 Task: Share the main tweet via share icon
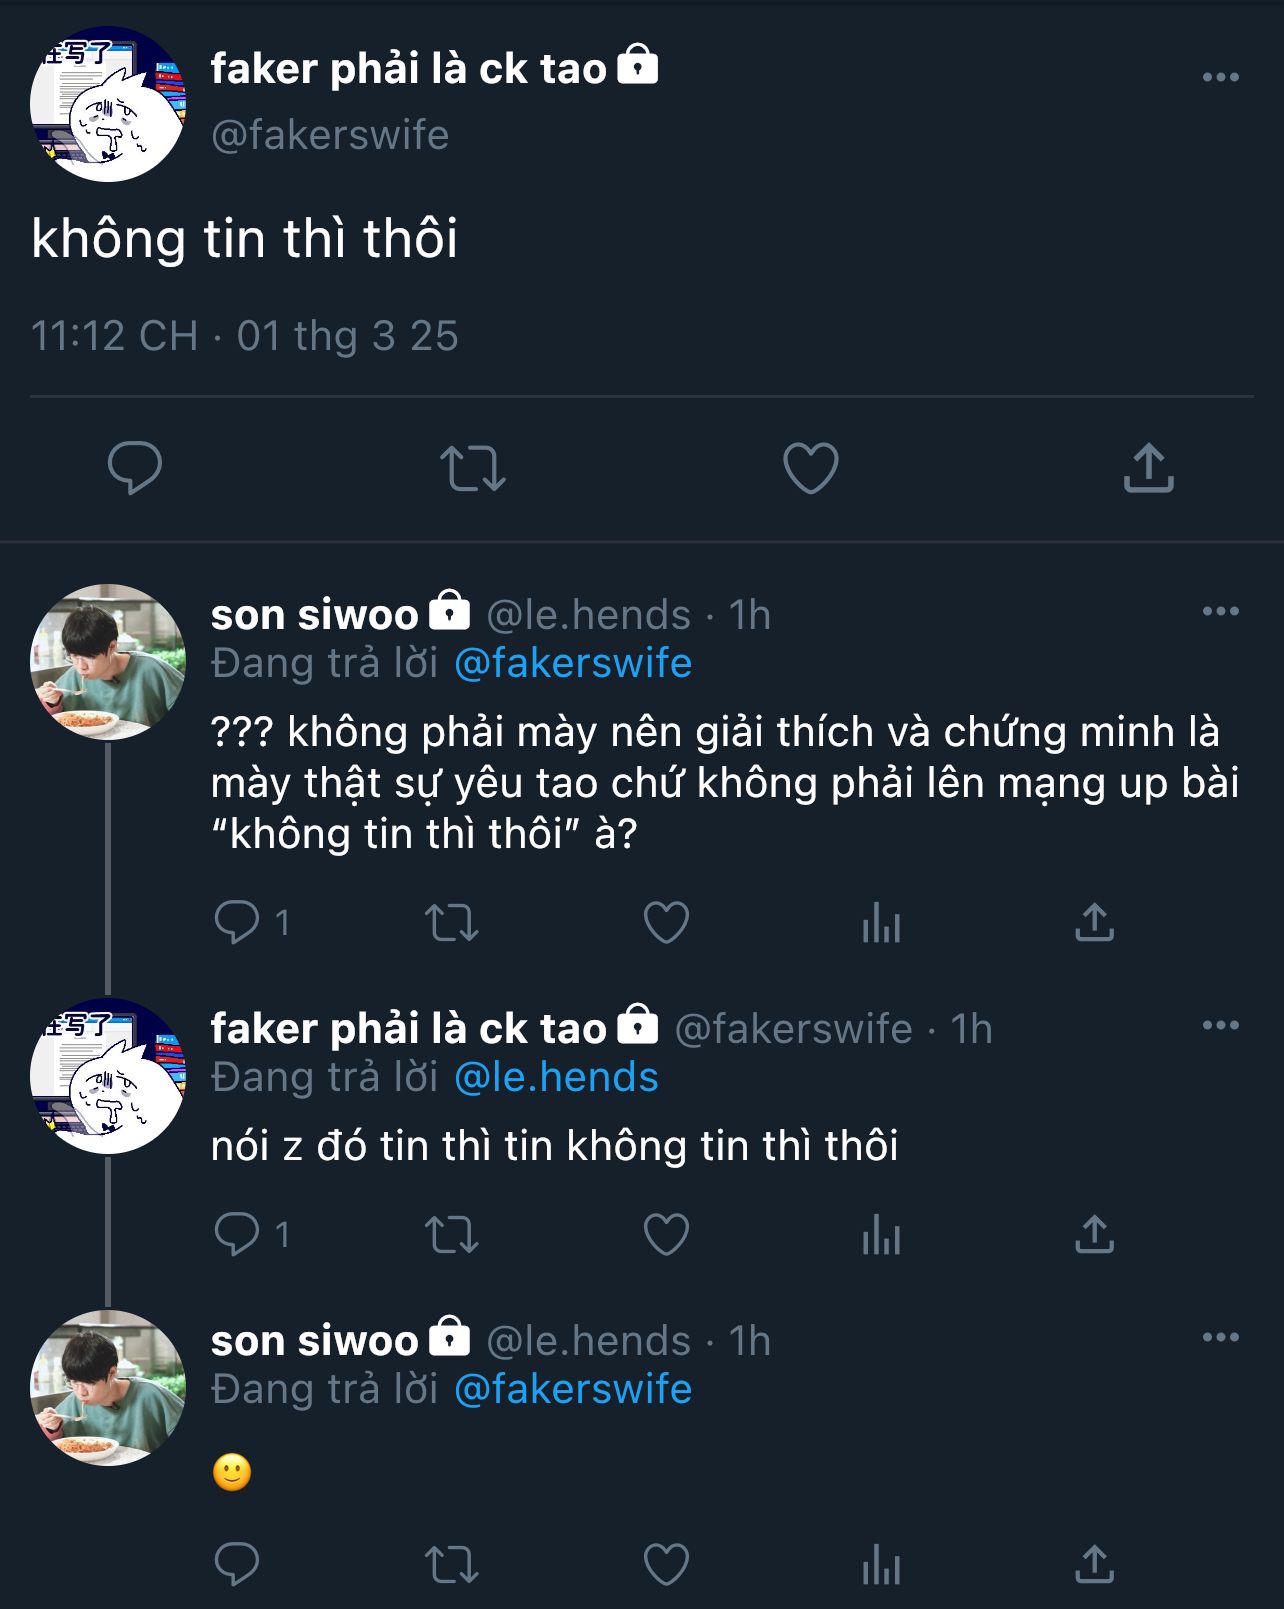click(1148, 467)
